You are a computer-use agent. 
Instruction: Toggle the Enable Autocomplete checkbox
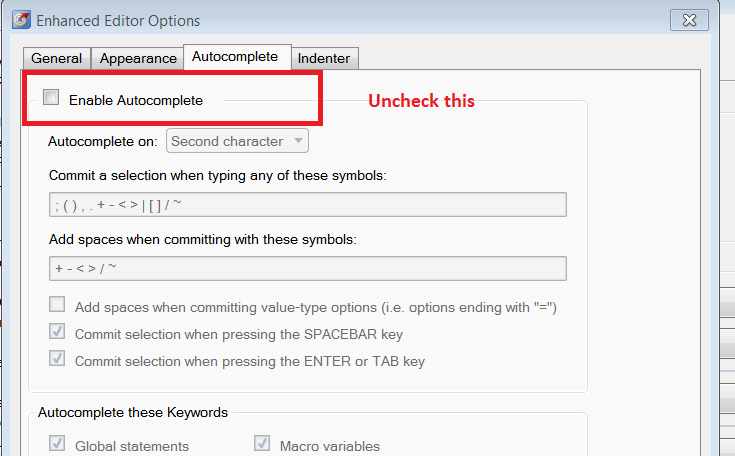point(51,98)
